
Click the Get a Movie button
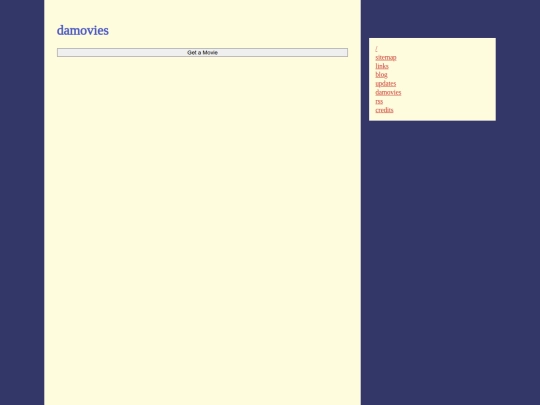(x=202, y=52)
